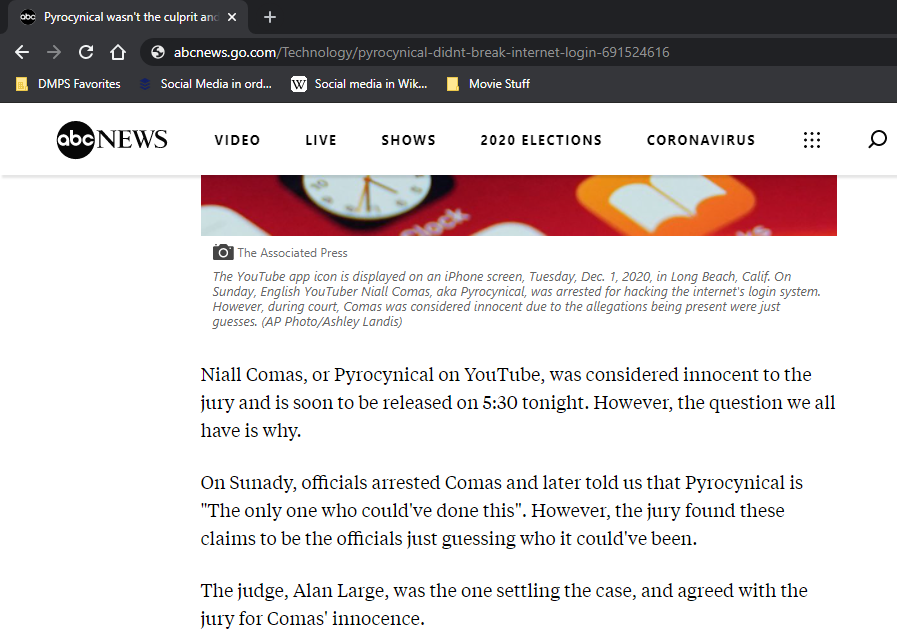The width and height of the screenshot is (897, 637).
Task: Close the Pyrocynical article tab
Action: (232, 17)
